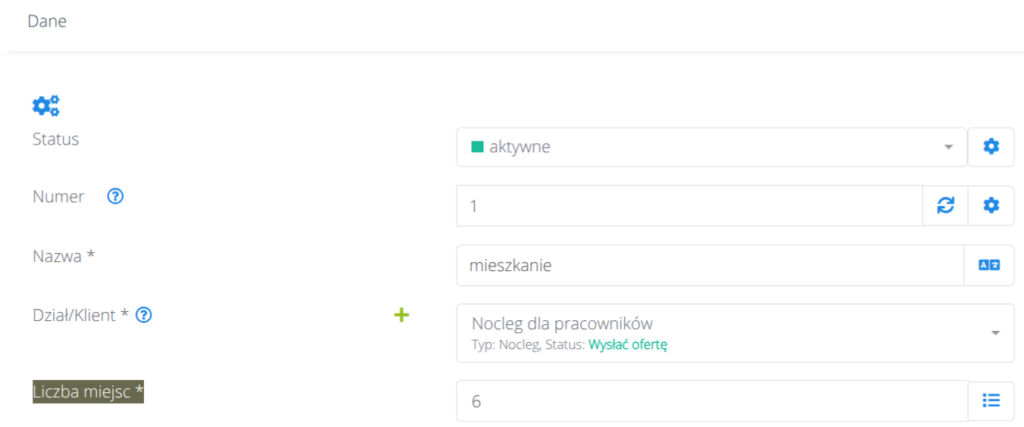
Task: Click the green aktywne status color square
Action: [478, 147]
